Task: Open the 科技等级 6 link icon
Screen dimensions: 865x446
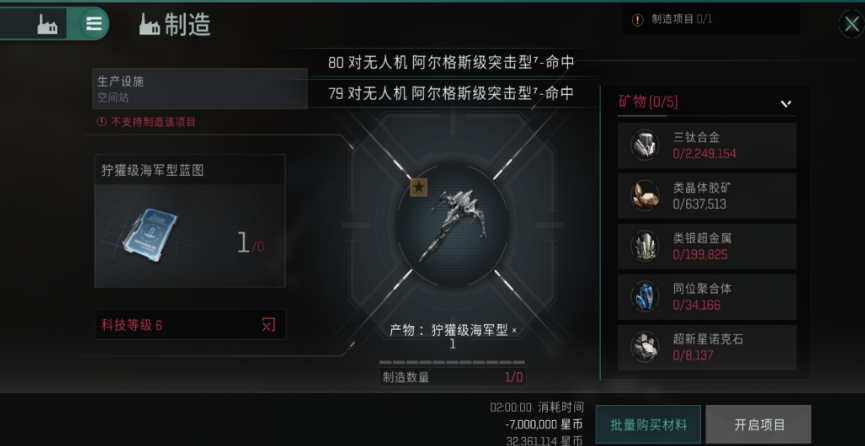Action: (268, 325)
